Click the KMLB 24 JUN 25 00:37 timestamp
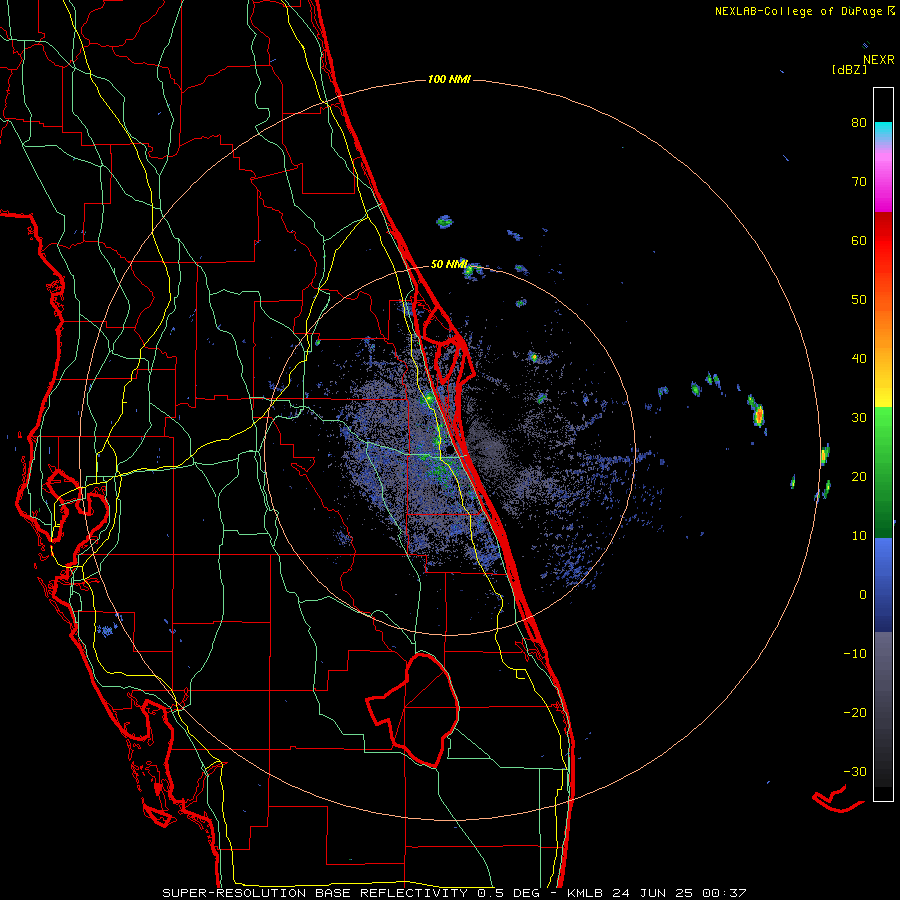This screenshot has height=900, width=900. [657, 893]
